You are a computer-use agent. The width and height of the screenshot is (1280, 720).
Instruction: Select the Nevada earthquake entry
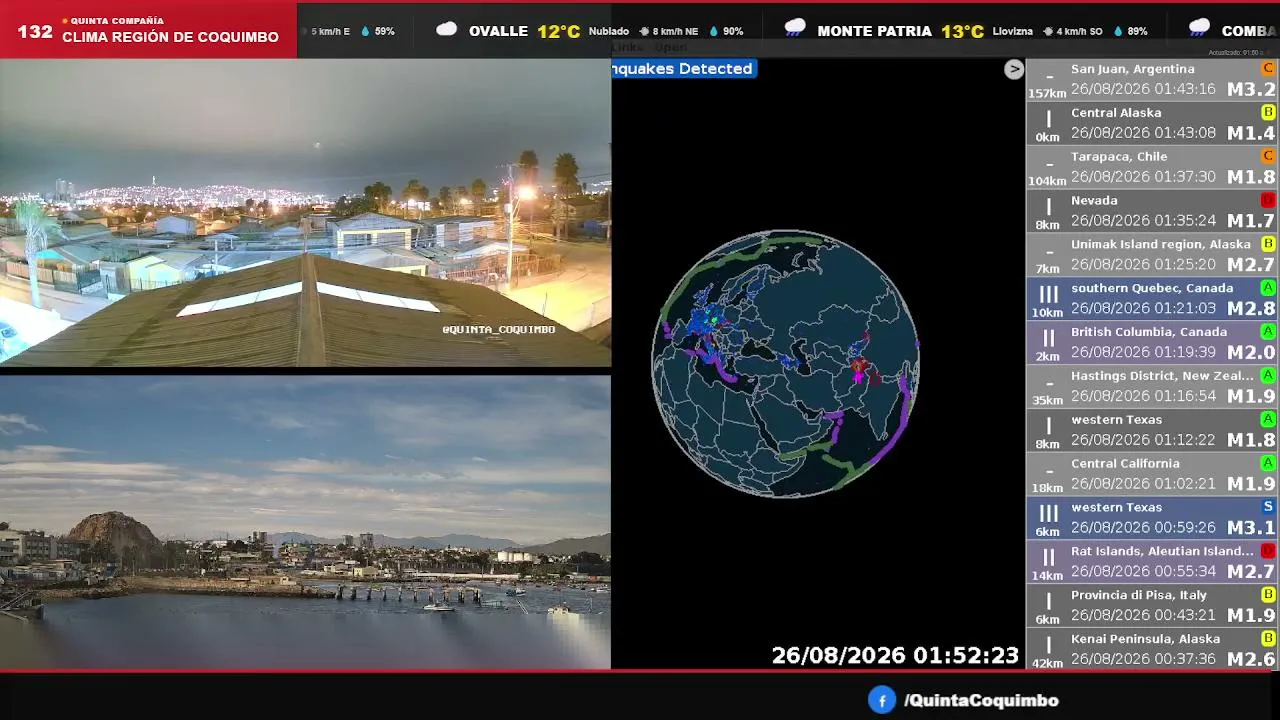(x=1152, y=211)
